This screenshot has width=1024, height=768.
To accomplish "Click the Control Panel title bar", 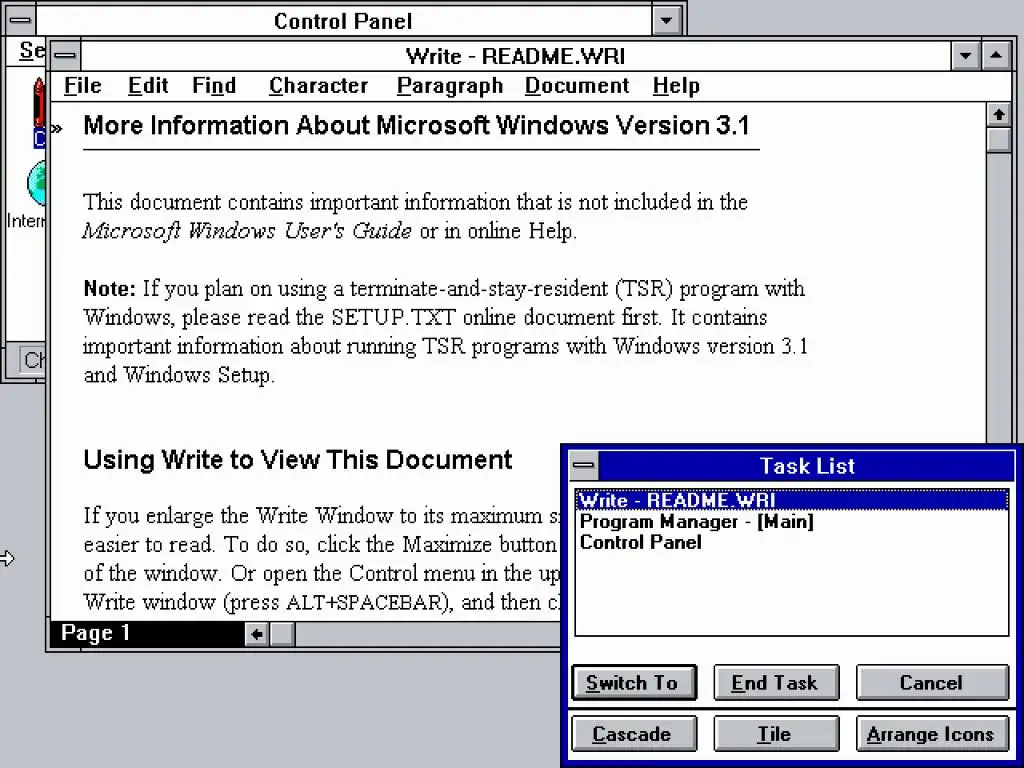I will (x=343, y=20).
